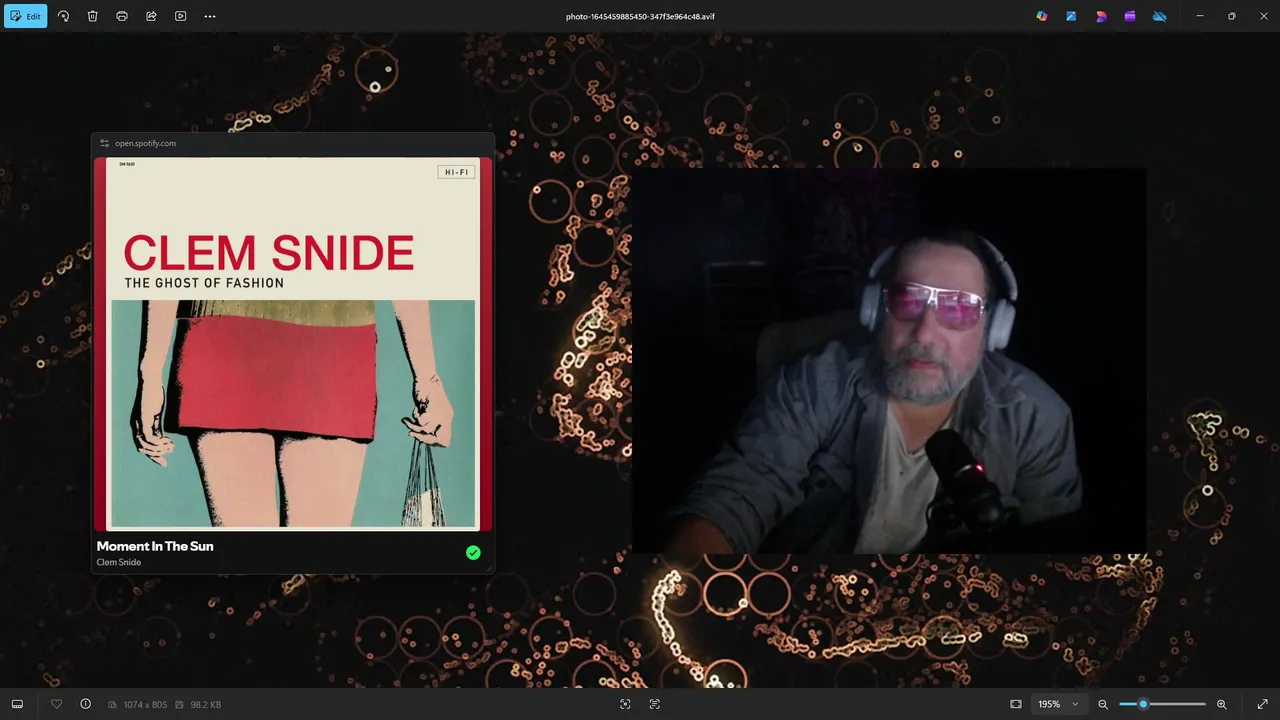The height and width of the screenshot is (720, 1280).
Task: Print the current photo
Action: coord(122,16)
